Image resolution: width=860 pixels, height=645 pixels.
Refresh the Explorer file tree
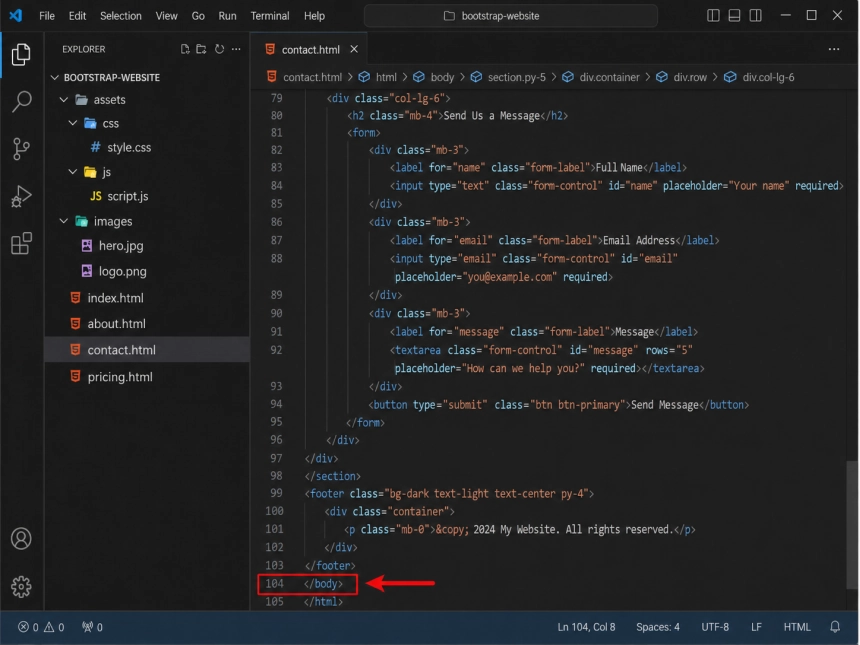[219, 49]
